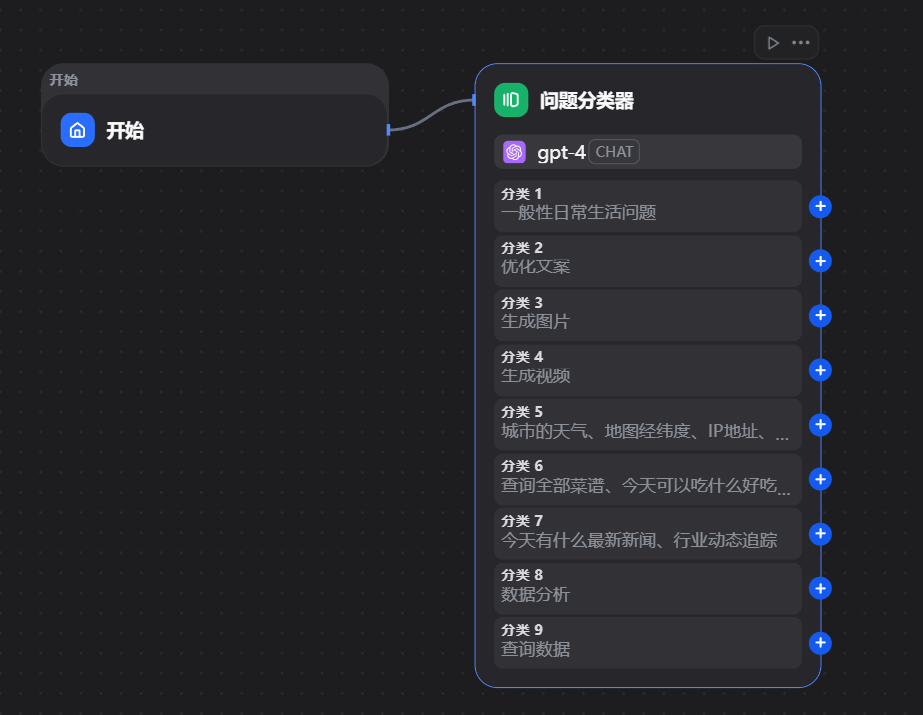Screen dimensions: 923x715
Task: Click the CHAT badge next to gpt-4
Action: tap(614, 152)
